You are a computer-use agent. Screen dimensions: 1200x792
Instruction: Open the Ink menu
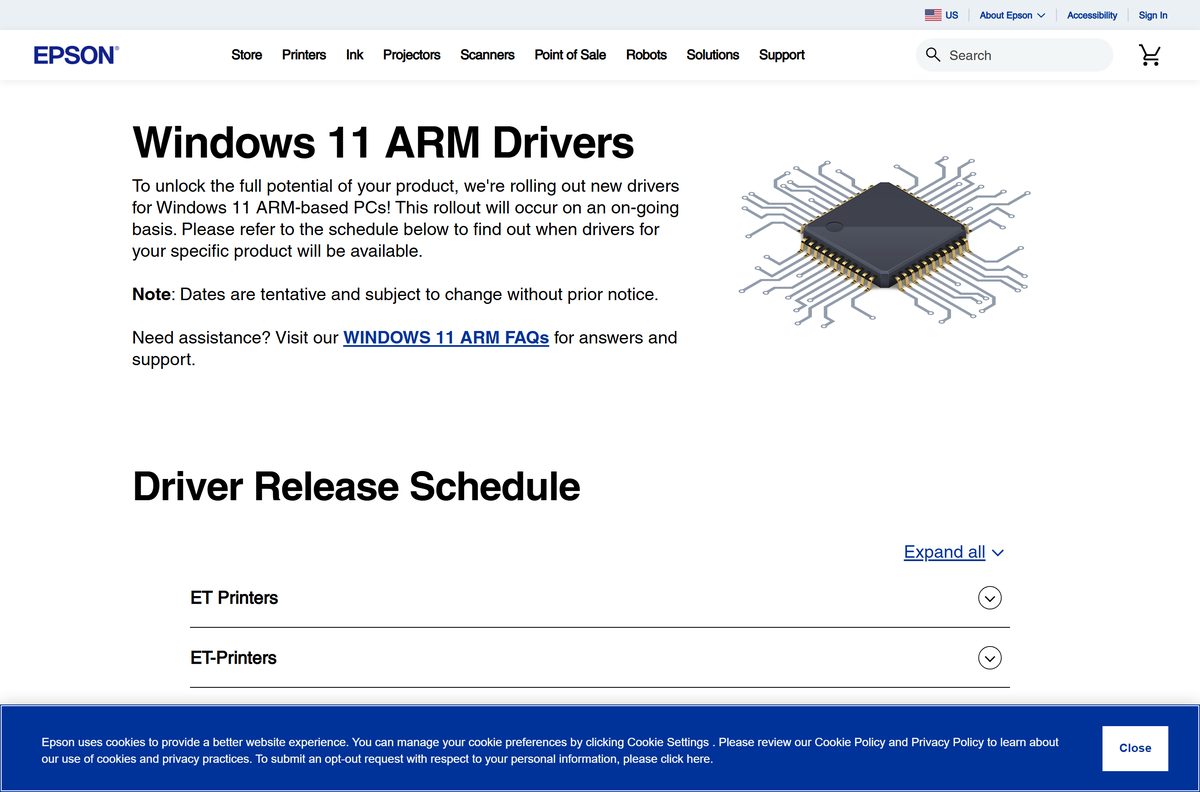[355, 55]
